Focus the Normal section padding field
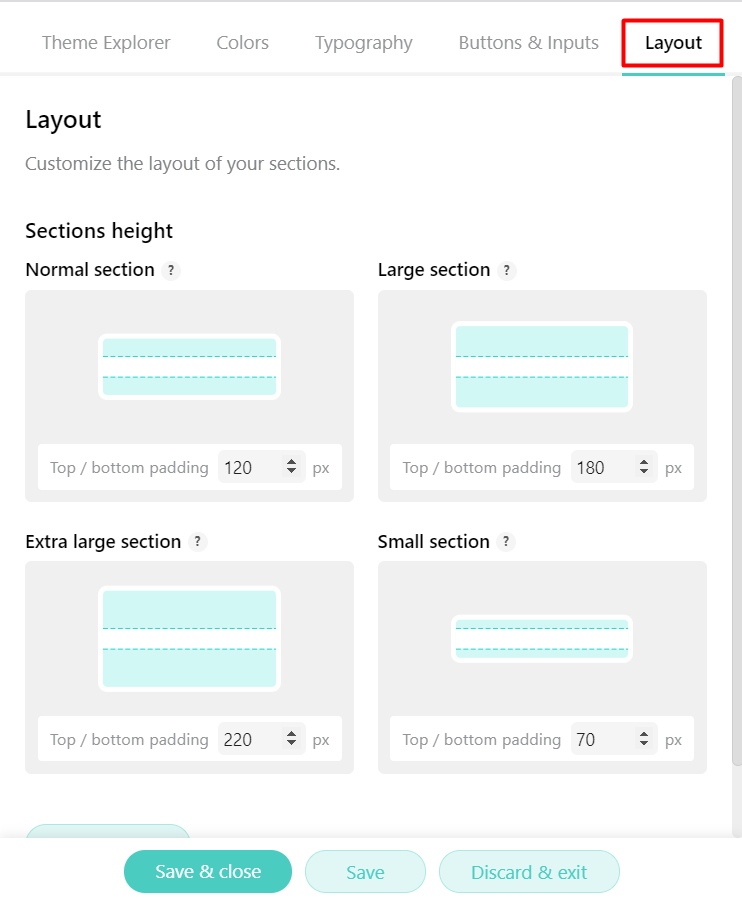The width and height of the screenshot is (742, 901). [250, 467]
